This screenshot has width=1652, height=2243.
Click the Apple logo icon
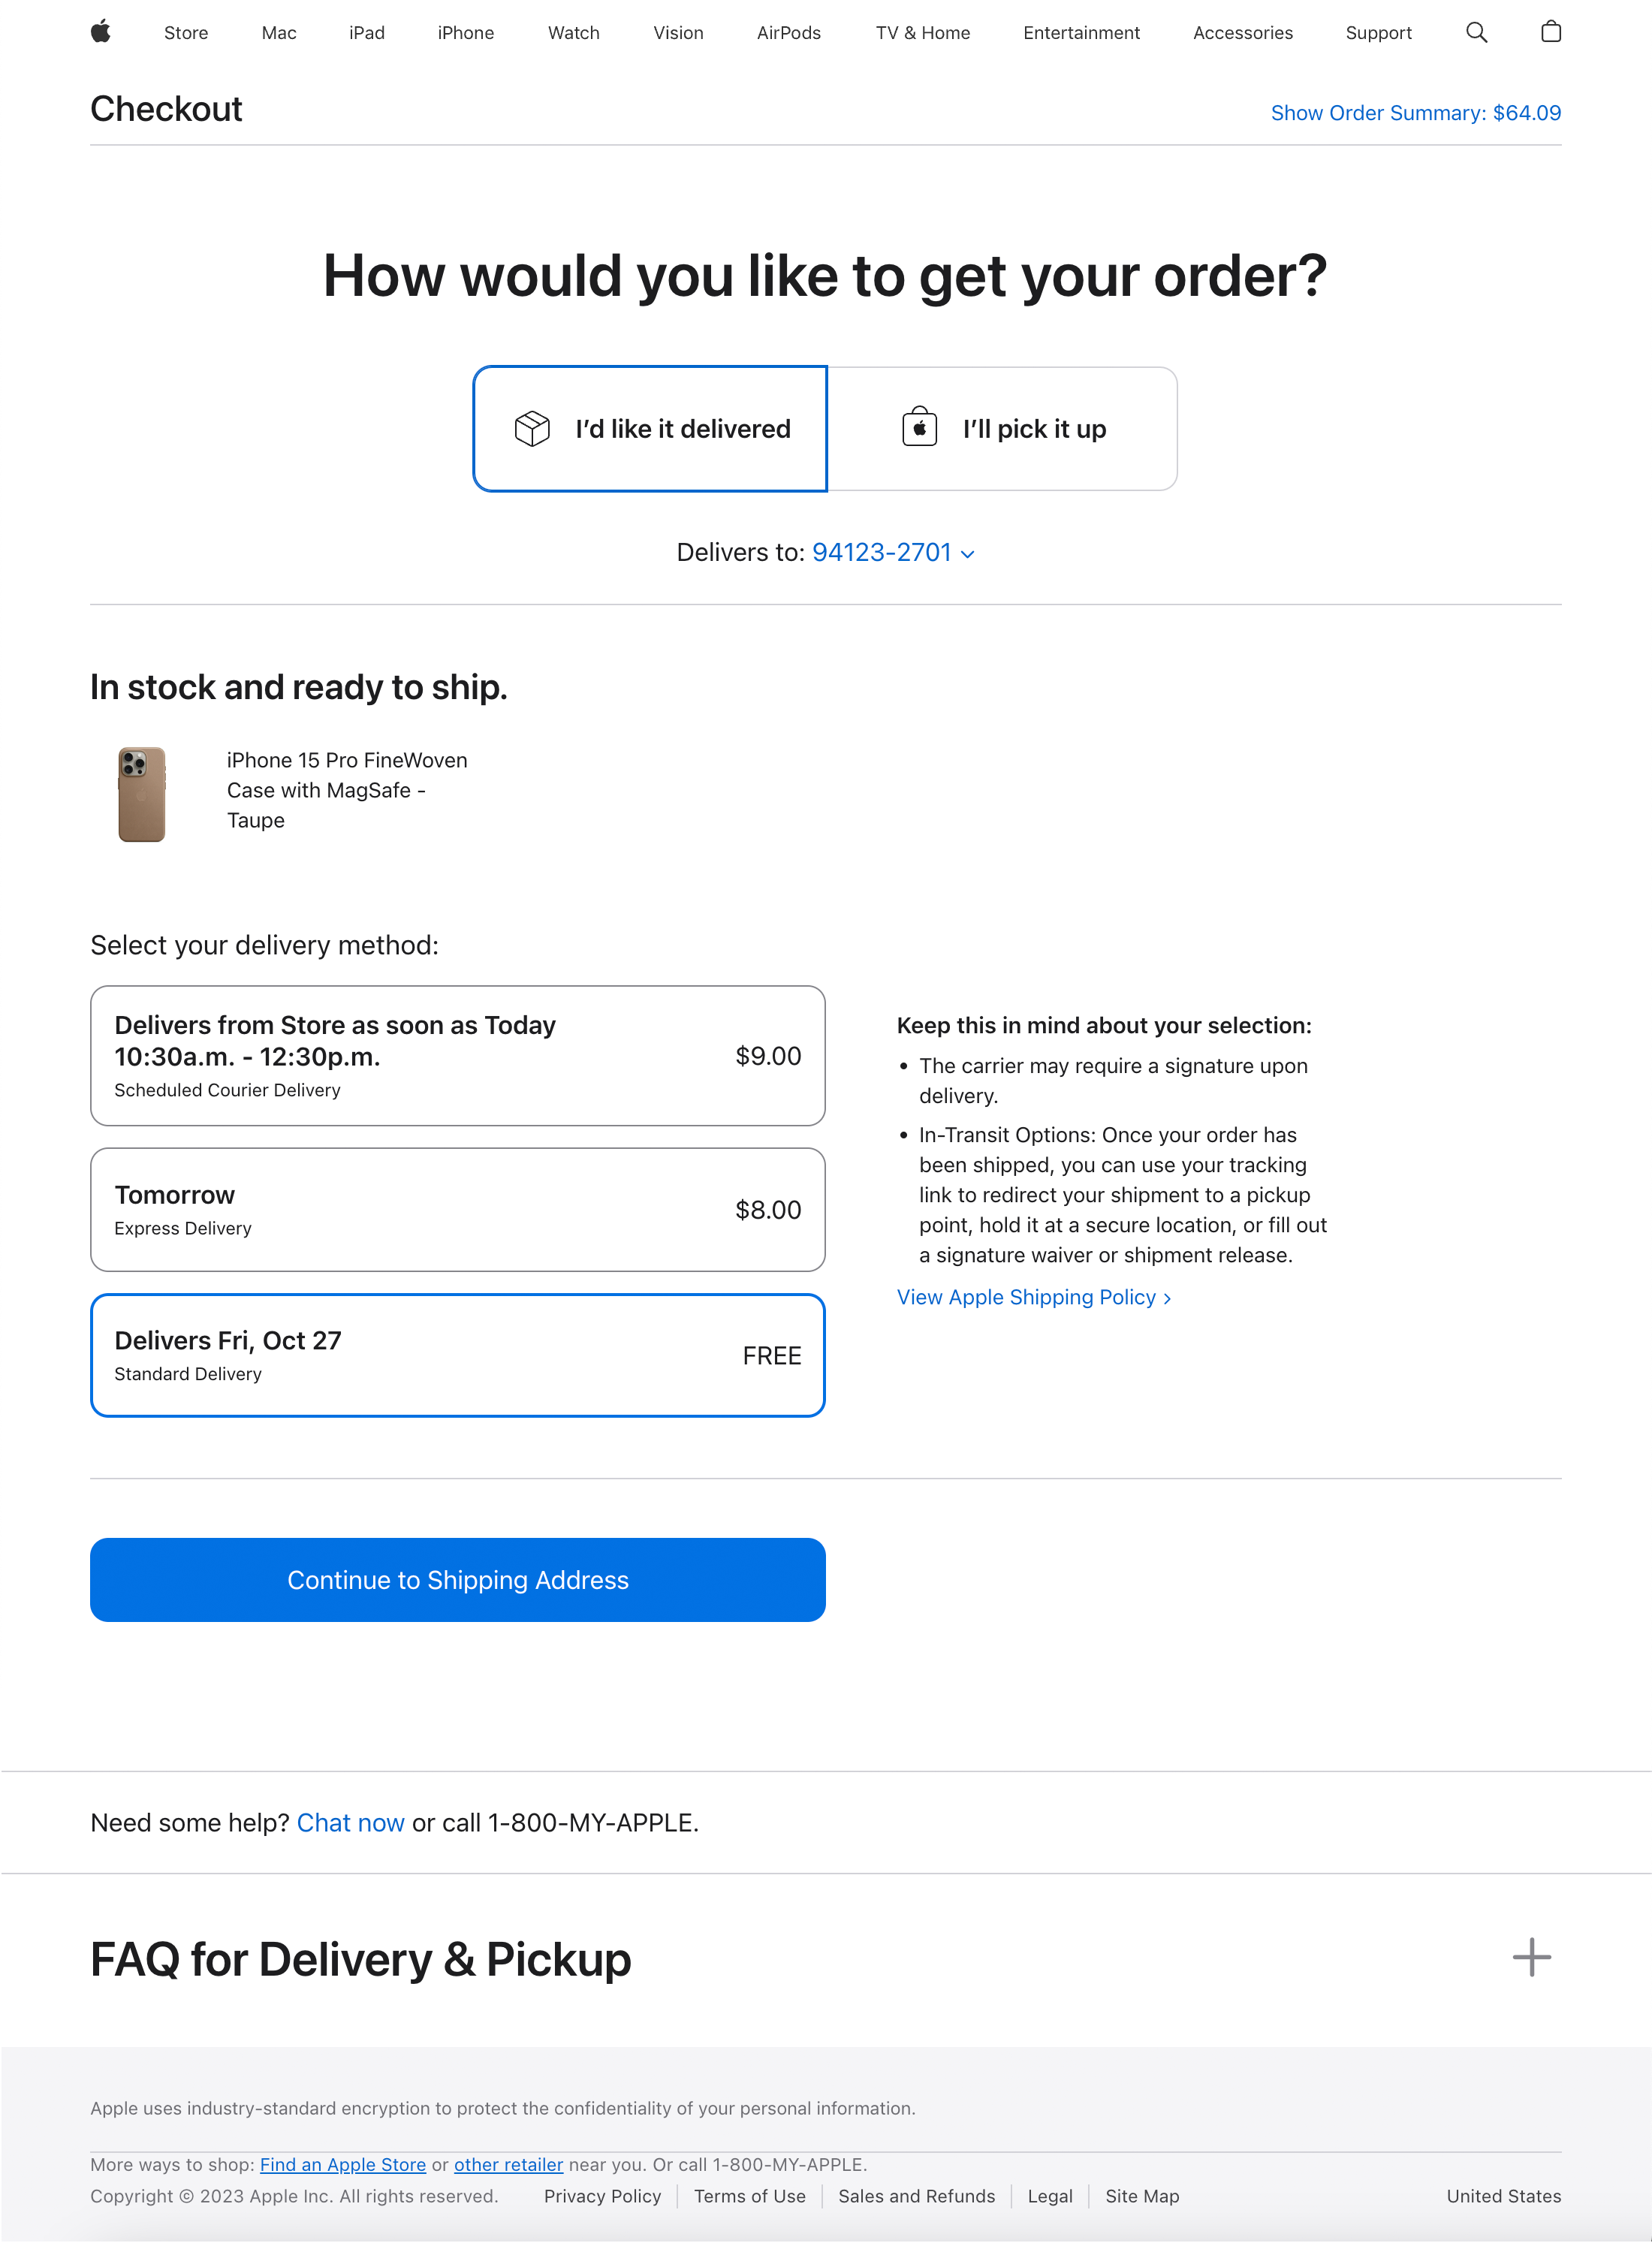[101, 32]
